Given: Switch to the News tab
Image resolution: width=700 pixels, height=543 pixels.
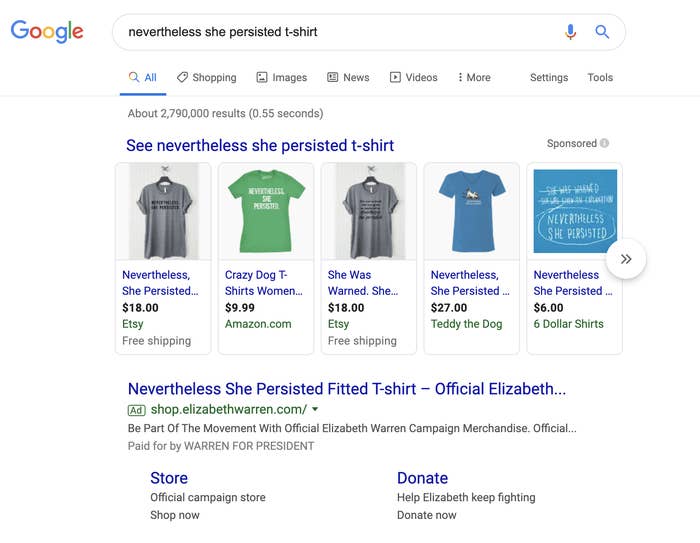Looking at the screenshot, I should (x=348, y=78).
